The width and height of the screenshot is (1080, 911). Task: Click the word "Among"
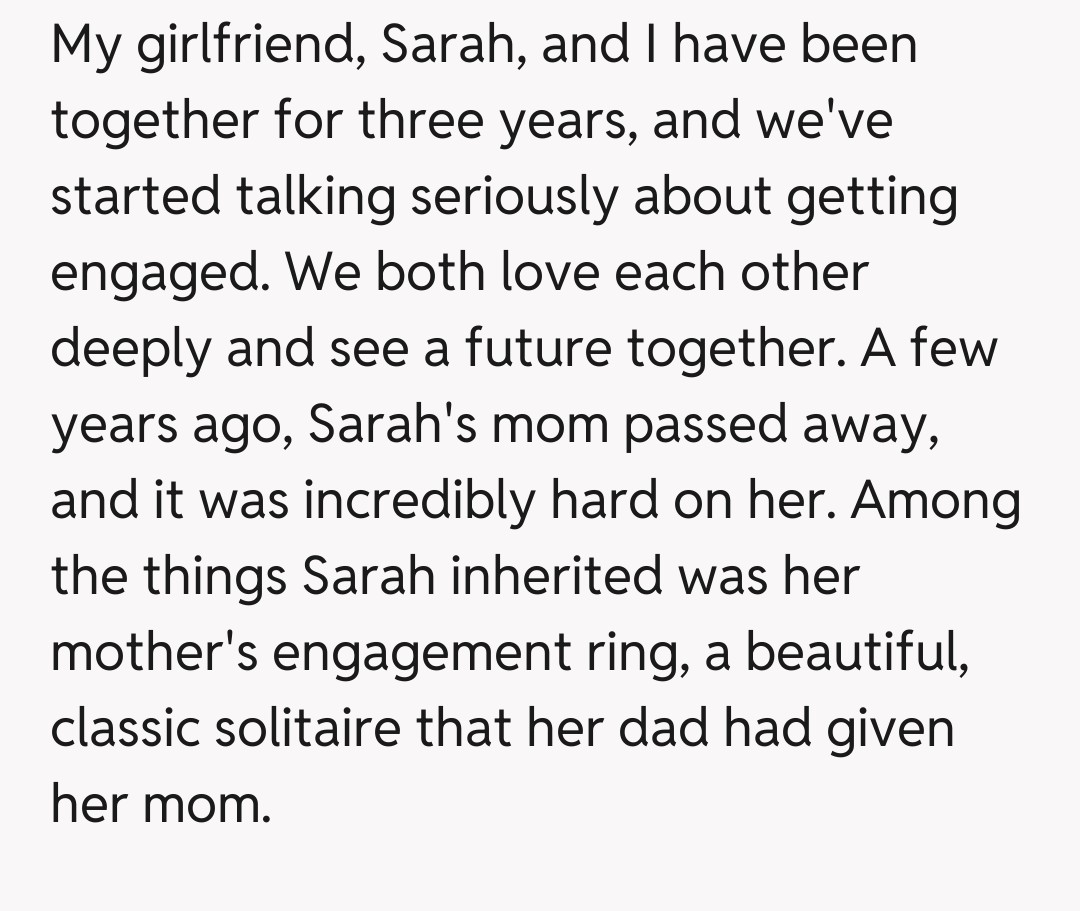pos(936,499)
